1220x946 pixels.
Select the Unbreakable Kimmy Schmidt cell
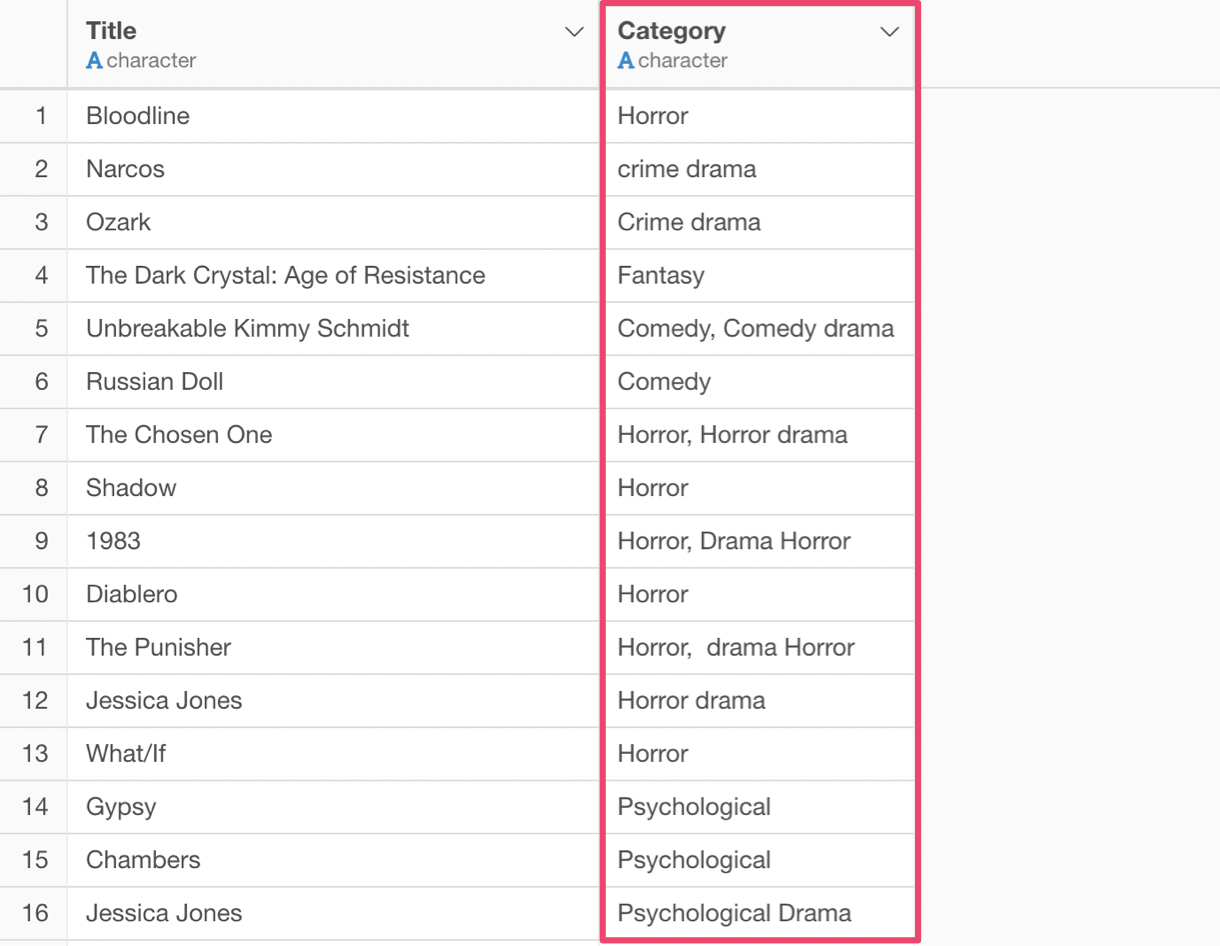tap(247, 328)
